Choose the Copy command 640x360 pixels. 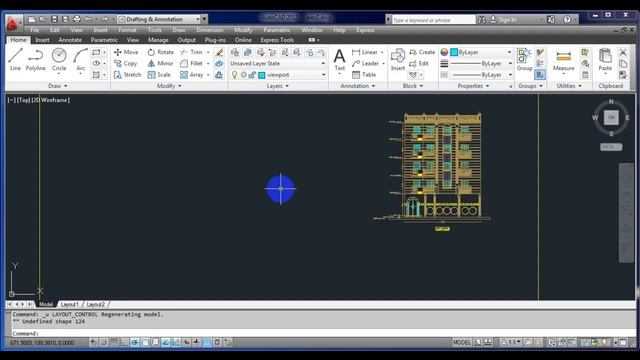point(125,64)
